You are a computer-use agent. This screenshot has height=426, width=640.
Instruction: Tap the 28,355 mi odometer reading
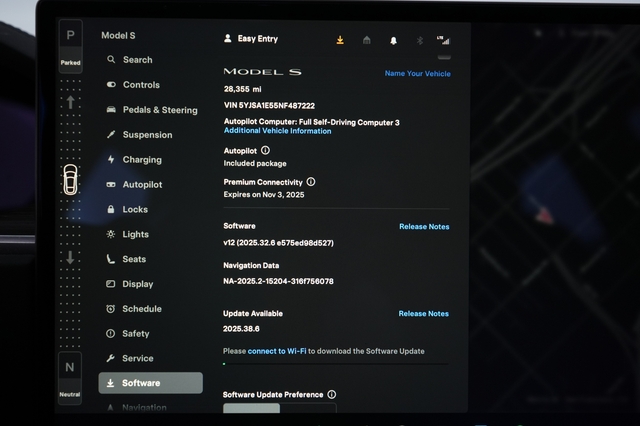pos(242,89)
